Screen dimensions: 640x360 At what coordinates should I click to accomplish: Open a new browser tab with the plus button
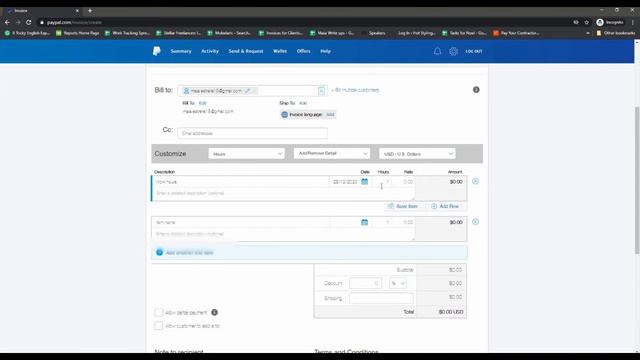(90, 11)
